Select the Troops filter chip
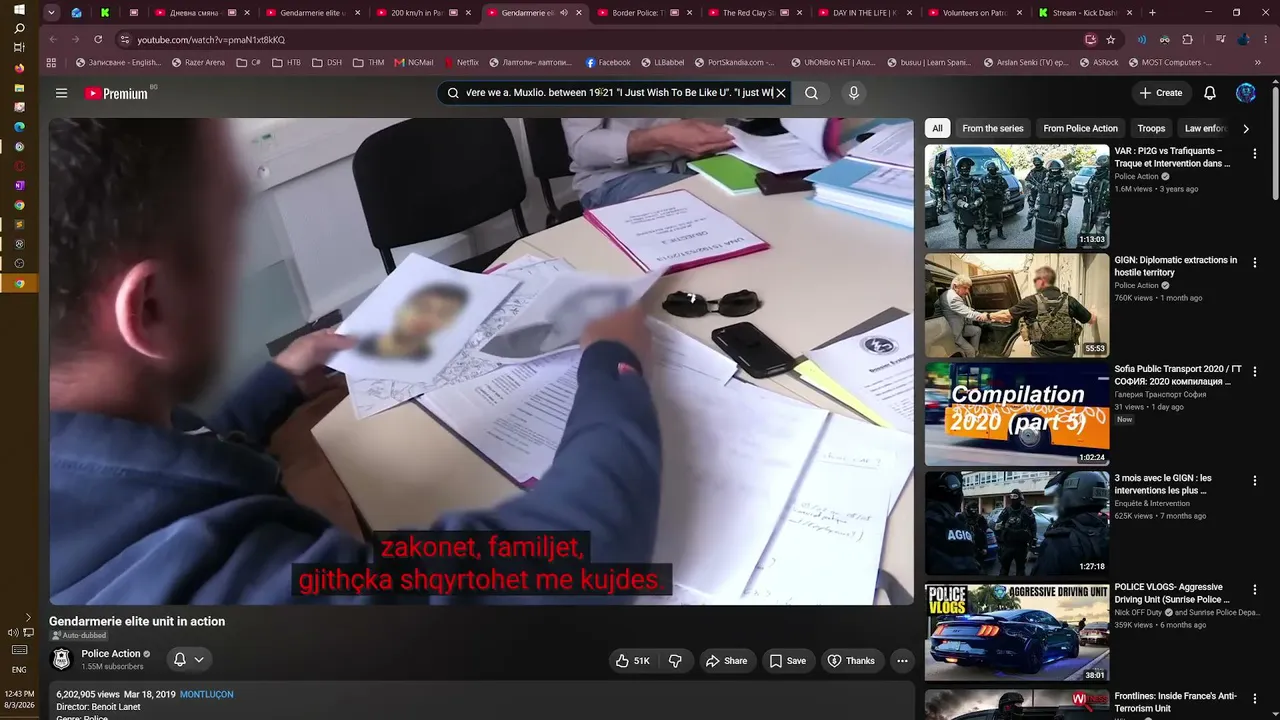 point(1151,128)
